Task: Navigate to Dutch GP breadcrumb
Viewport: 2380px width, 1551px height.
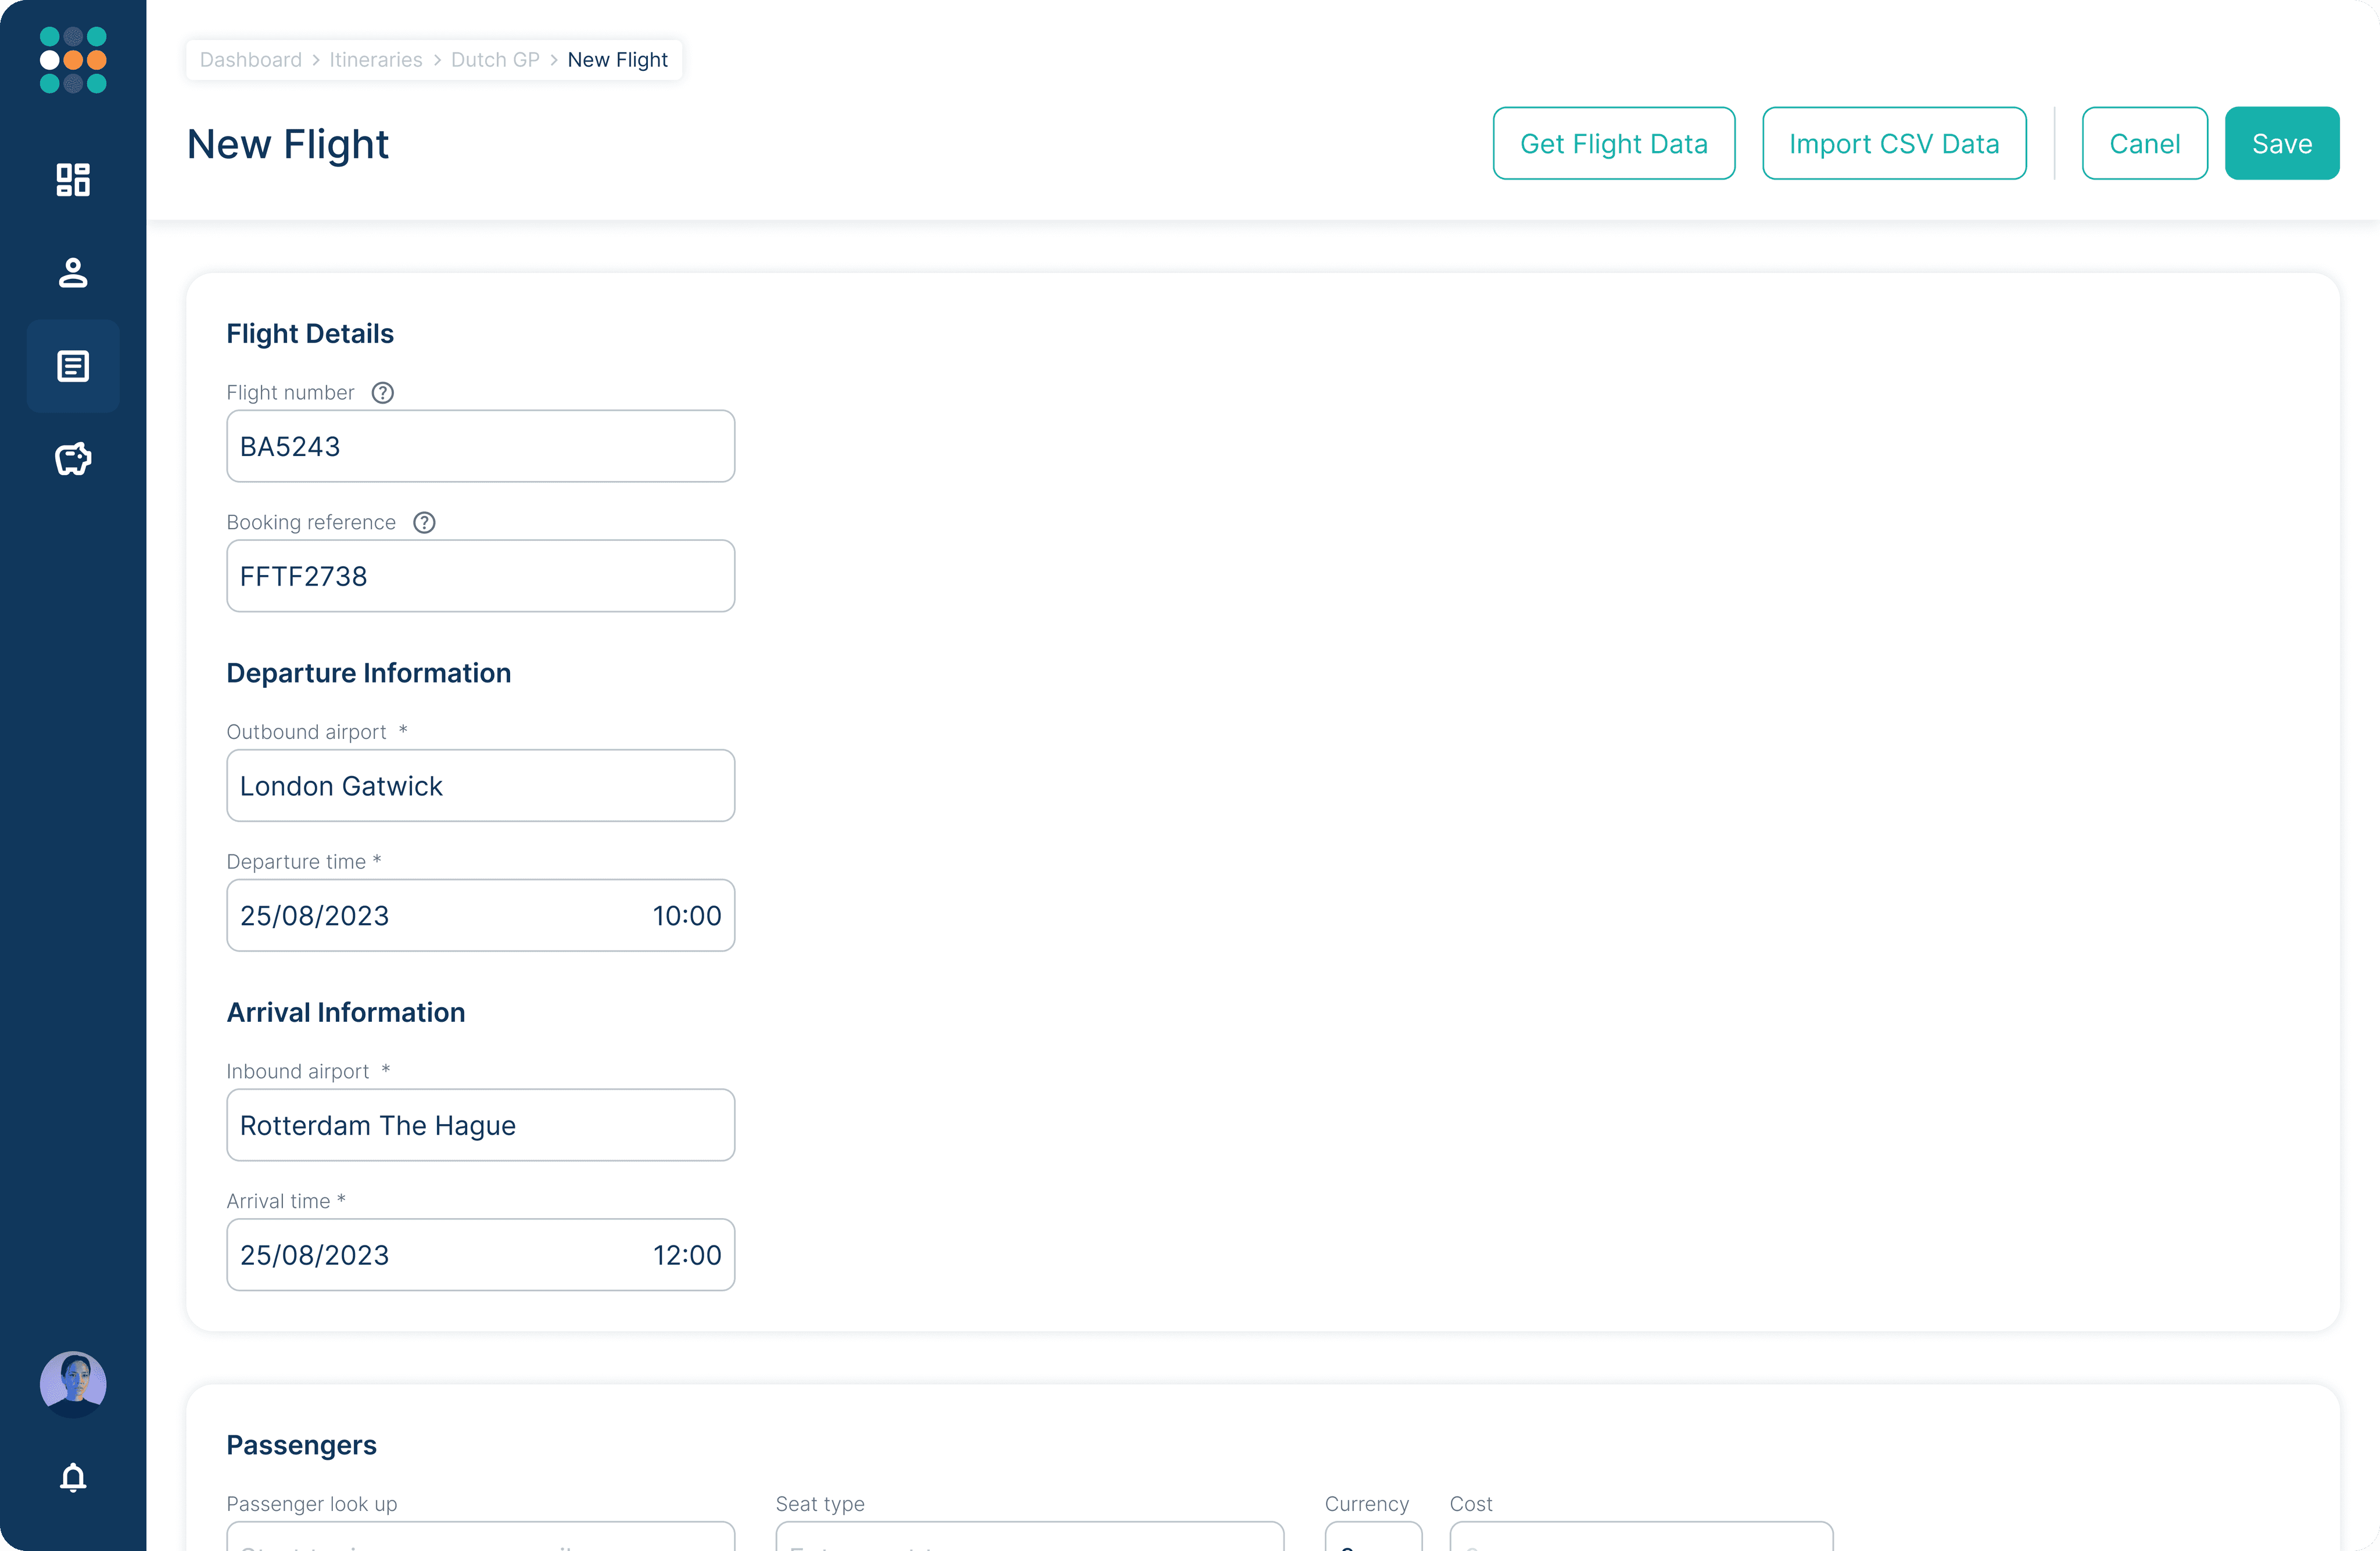Action: click(495, 60)
